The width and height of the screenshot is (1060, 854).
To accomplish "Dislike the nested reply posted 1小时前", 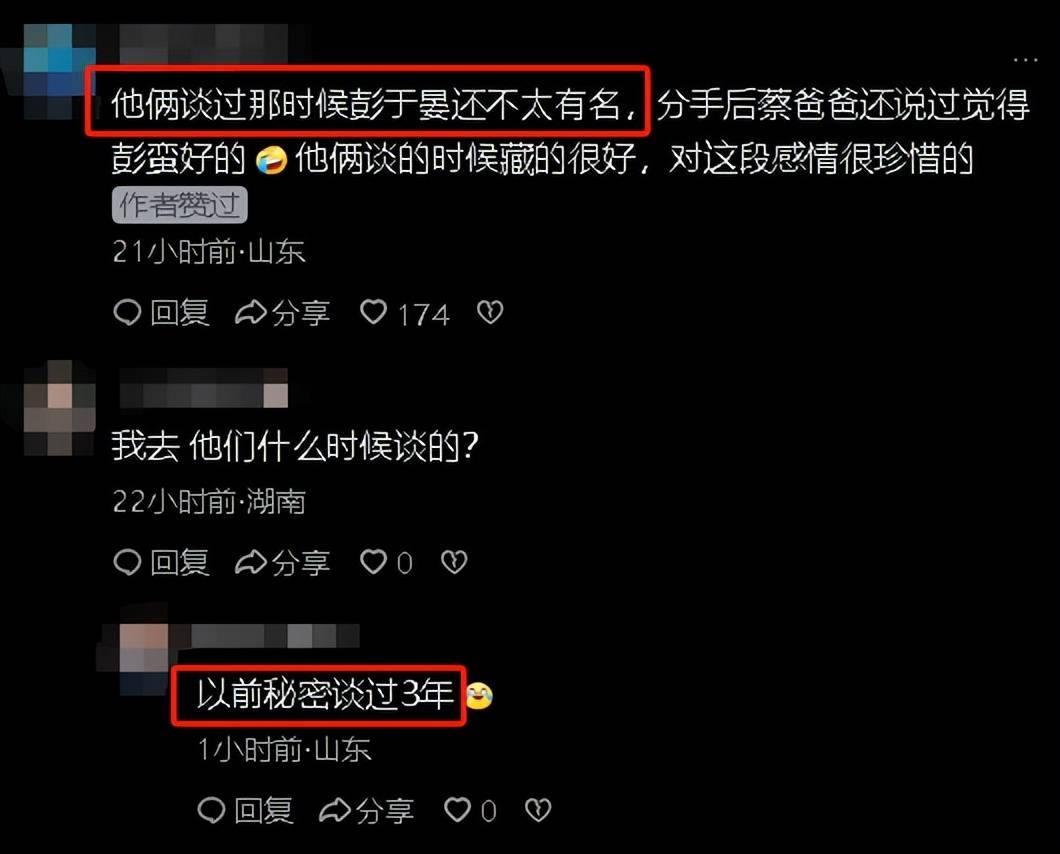I will pos(538,809).
